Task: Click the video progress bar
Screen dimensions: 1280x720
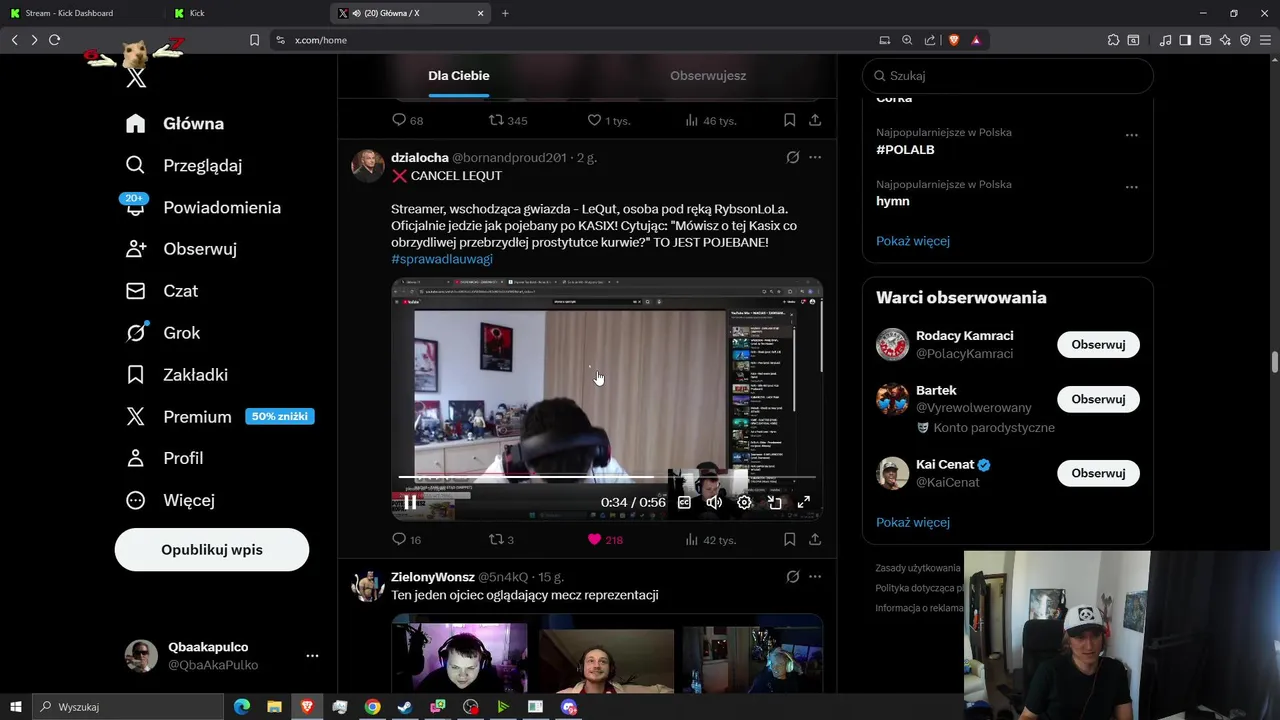Action: click(x=607, y=477)
